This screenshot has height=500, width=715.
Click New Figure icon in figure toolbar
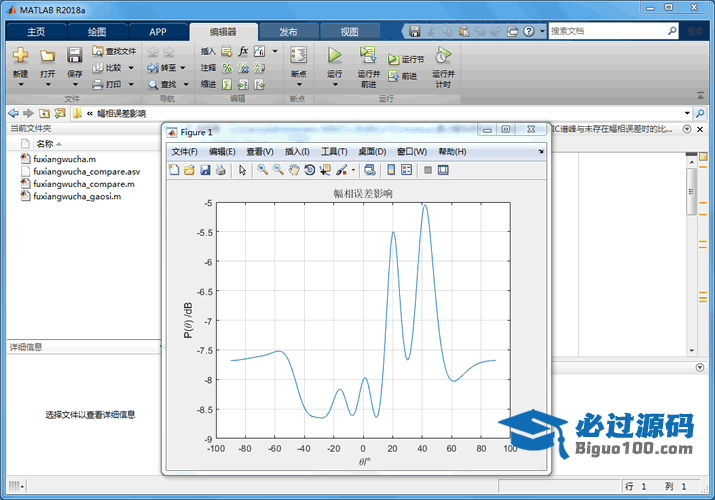pos(174,170)
